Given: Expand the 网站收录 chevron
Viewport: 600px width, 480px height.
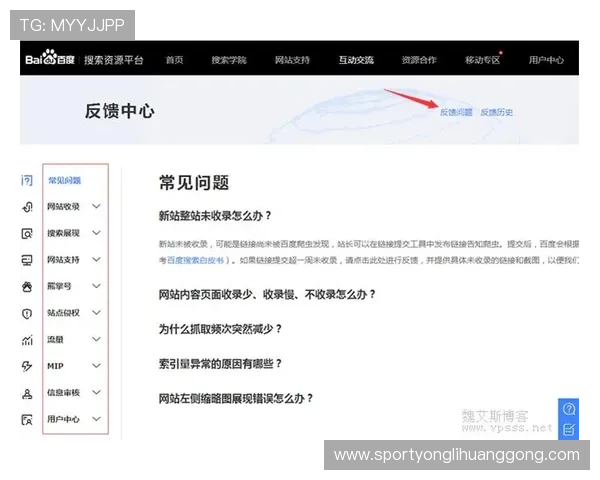Looking at the screenshot, I should click(96, 206).
